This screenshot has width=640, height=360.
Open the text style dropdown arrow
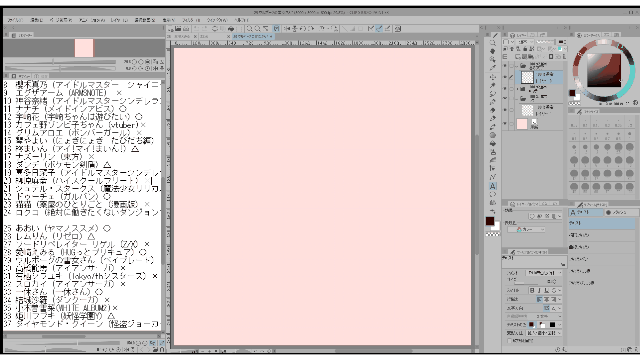pos(560,291)
